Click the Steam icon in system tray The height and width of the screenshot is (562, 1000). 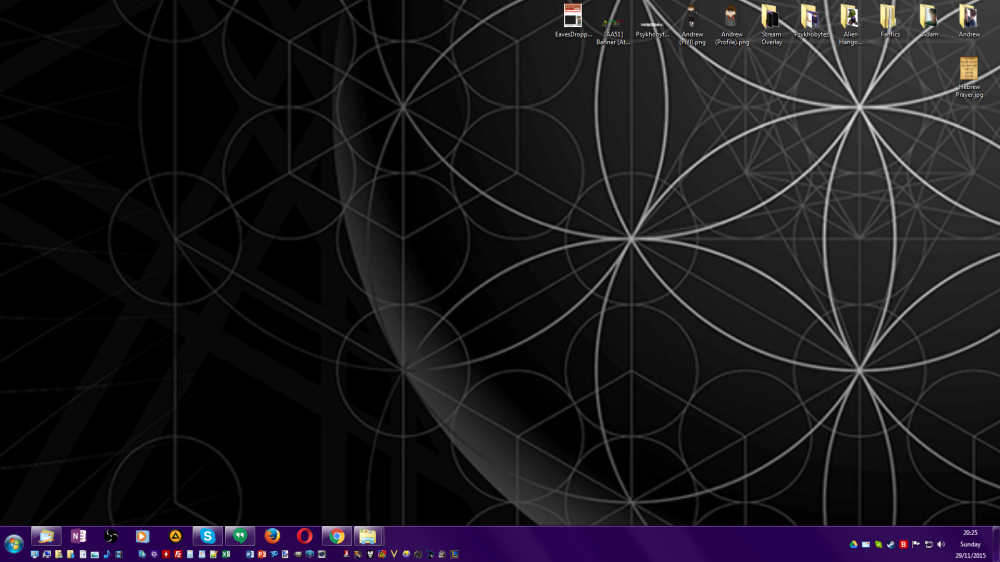coord(890,544)
